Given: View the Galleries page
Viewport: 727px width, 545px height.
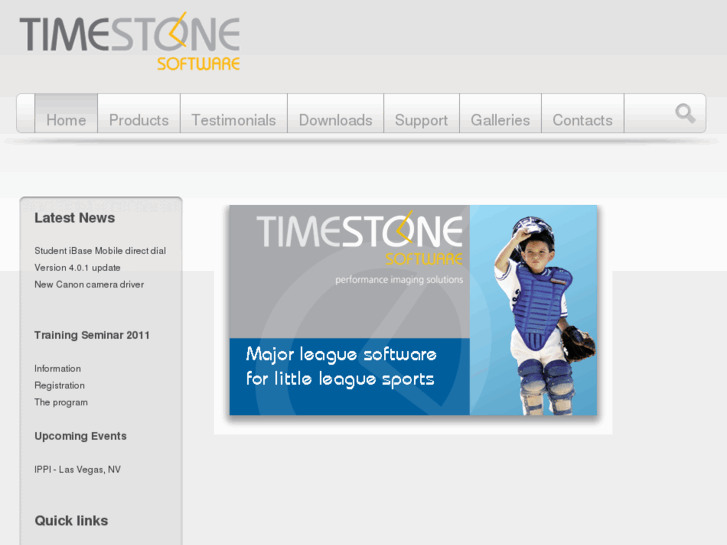Looking at the screenshot, I should tap(500, 114).
